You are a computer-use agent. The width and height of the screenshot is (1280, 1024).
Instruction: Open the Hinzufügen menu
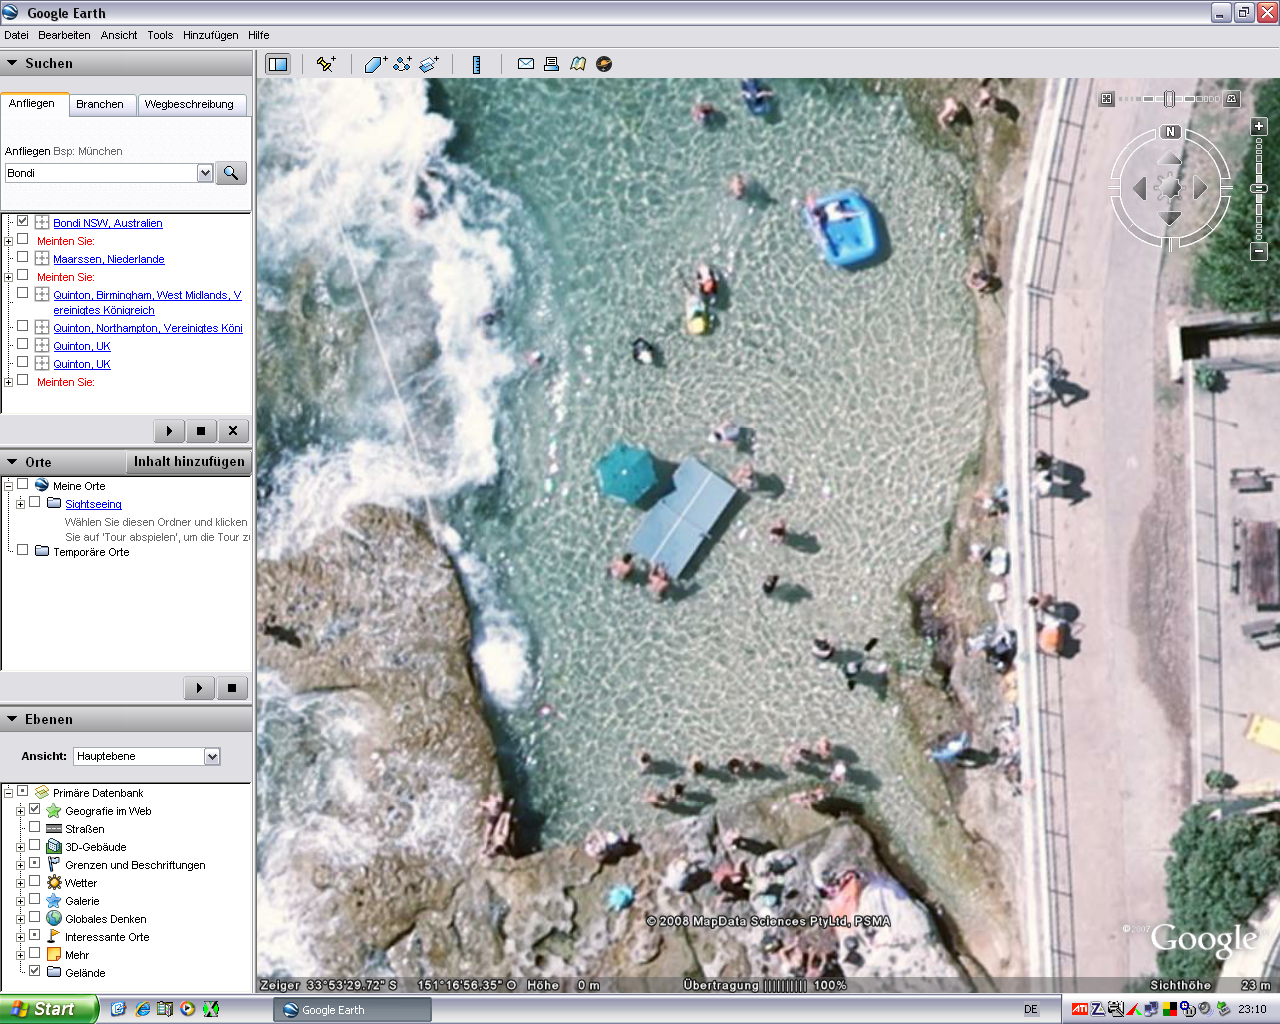point(210,35)
